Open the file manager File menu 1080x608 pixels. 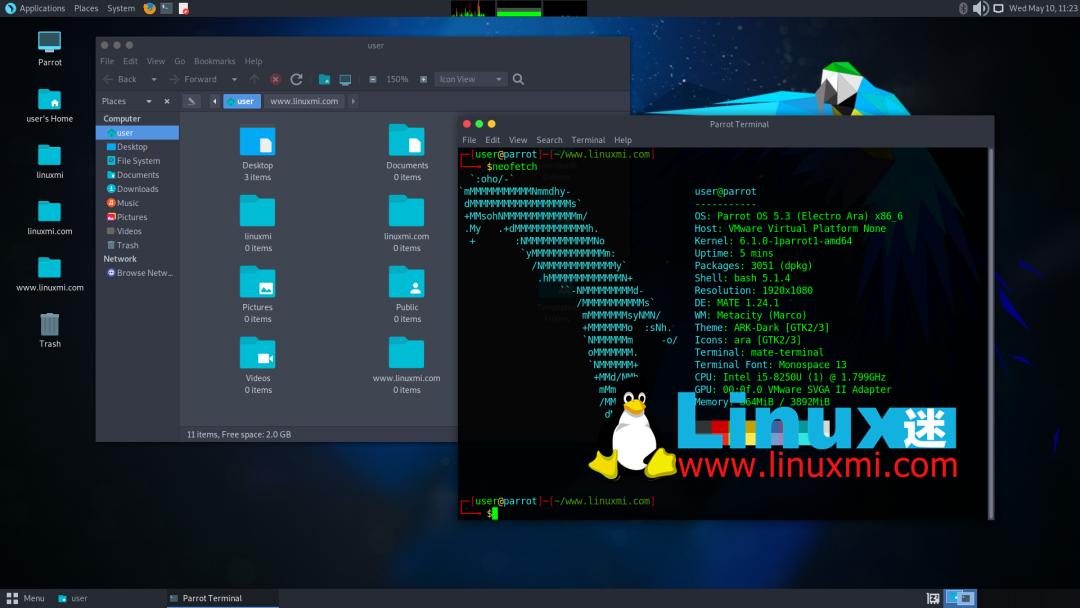coord(107,61)
